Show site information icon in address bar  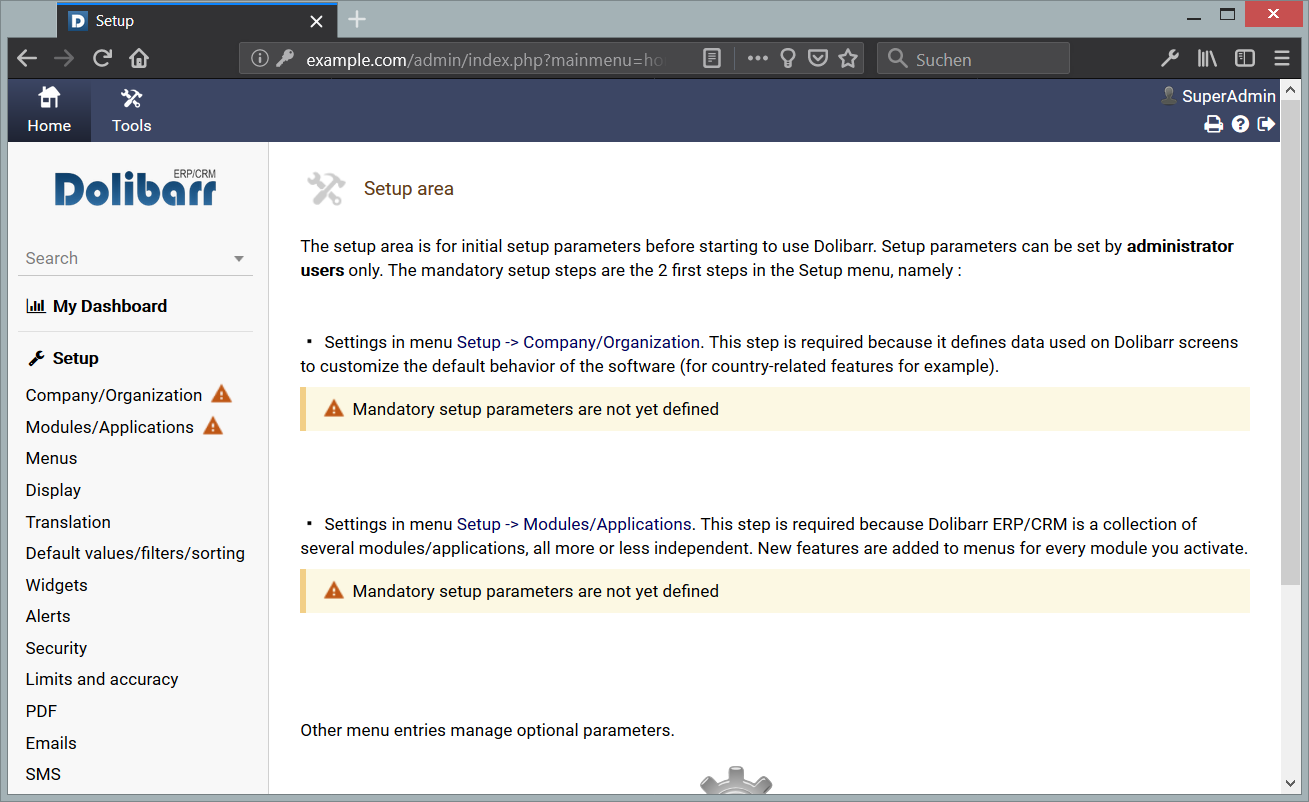point(260,58)
